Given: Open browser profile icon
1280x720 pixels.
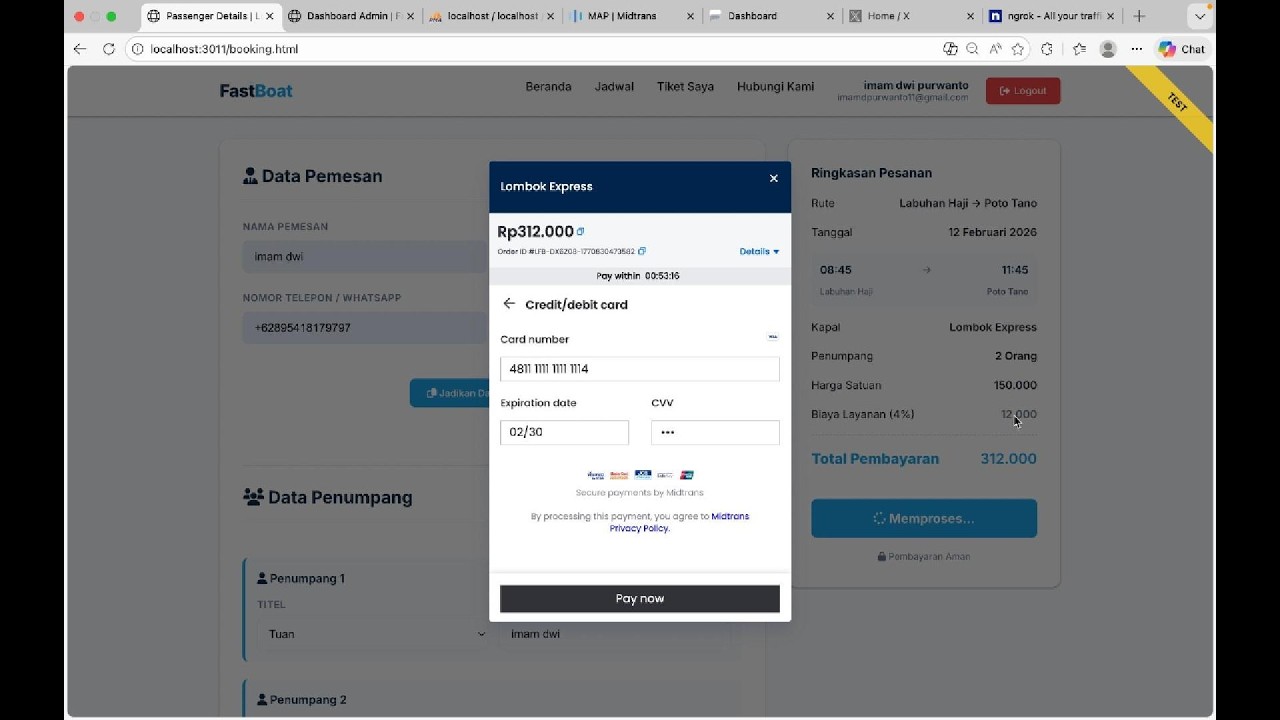Looking at the screenshot, I should pyautogui.click(x=1108, y=49).
